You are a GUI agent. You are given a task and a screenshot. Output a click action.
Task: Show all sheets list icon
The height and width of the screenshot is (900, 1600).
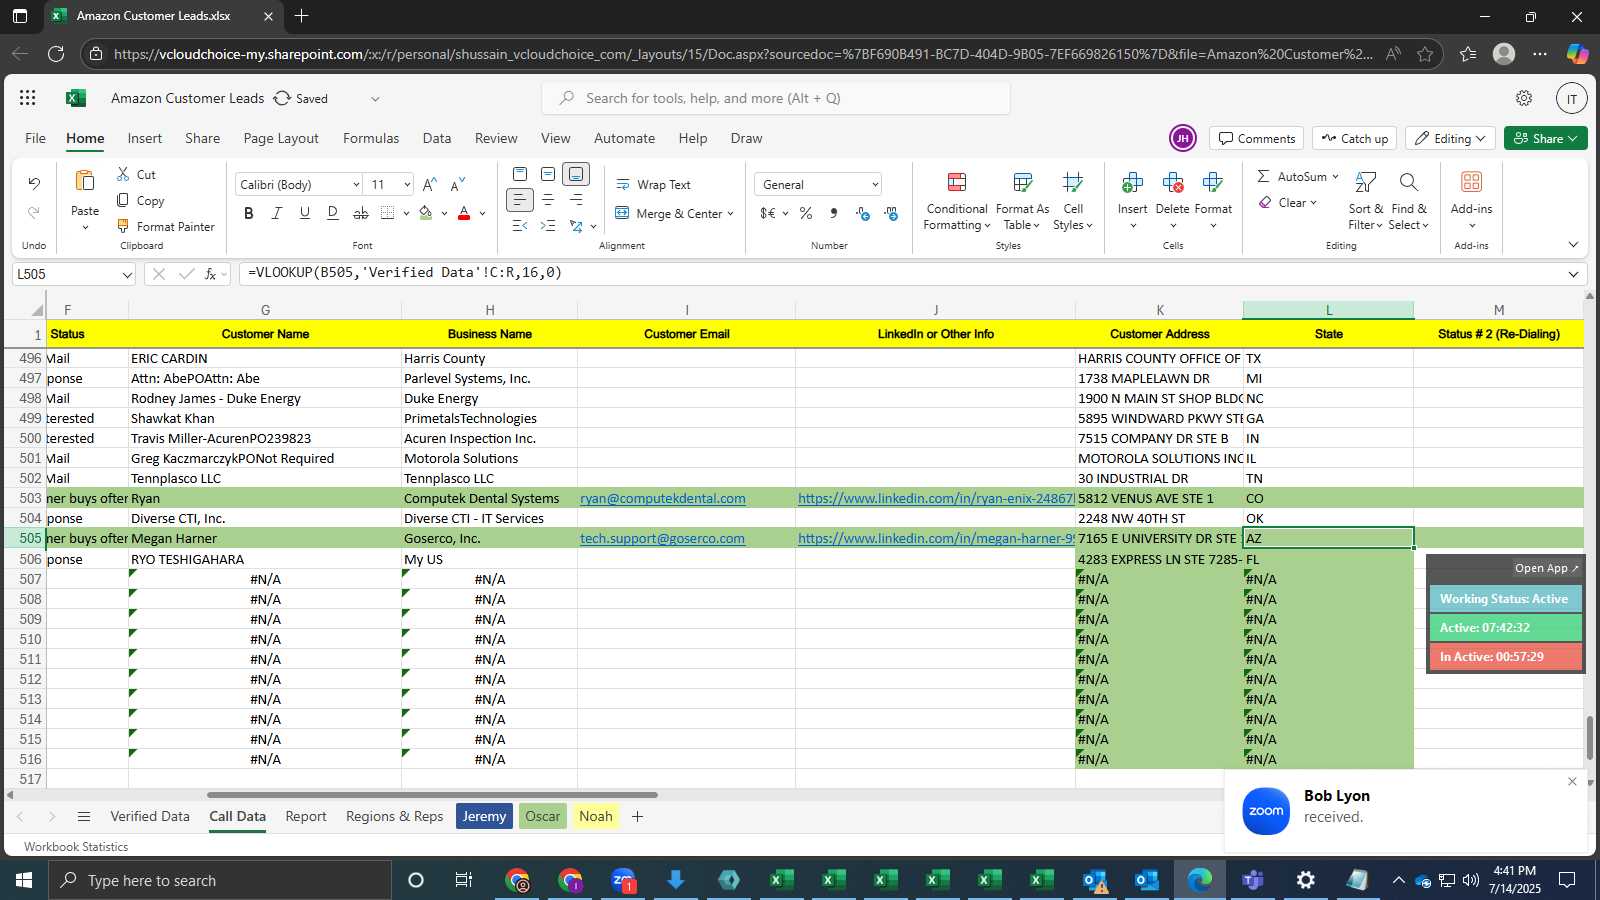84,816
